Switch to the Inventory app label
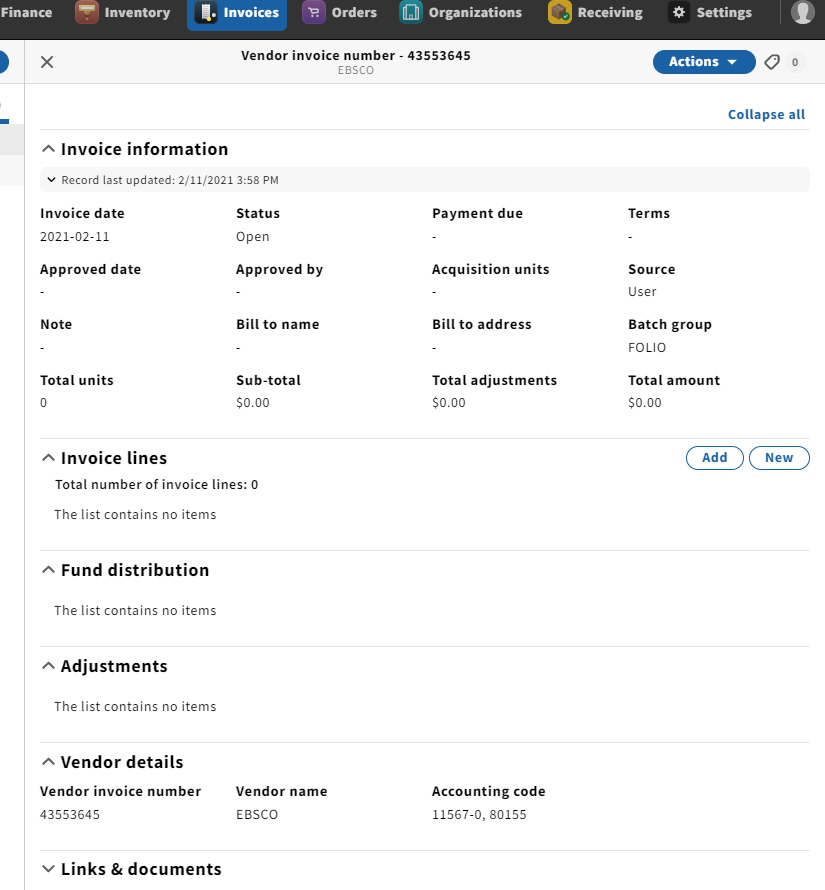The height and width of the screenshot is (890, 825). point(137,12)
